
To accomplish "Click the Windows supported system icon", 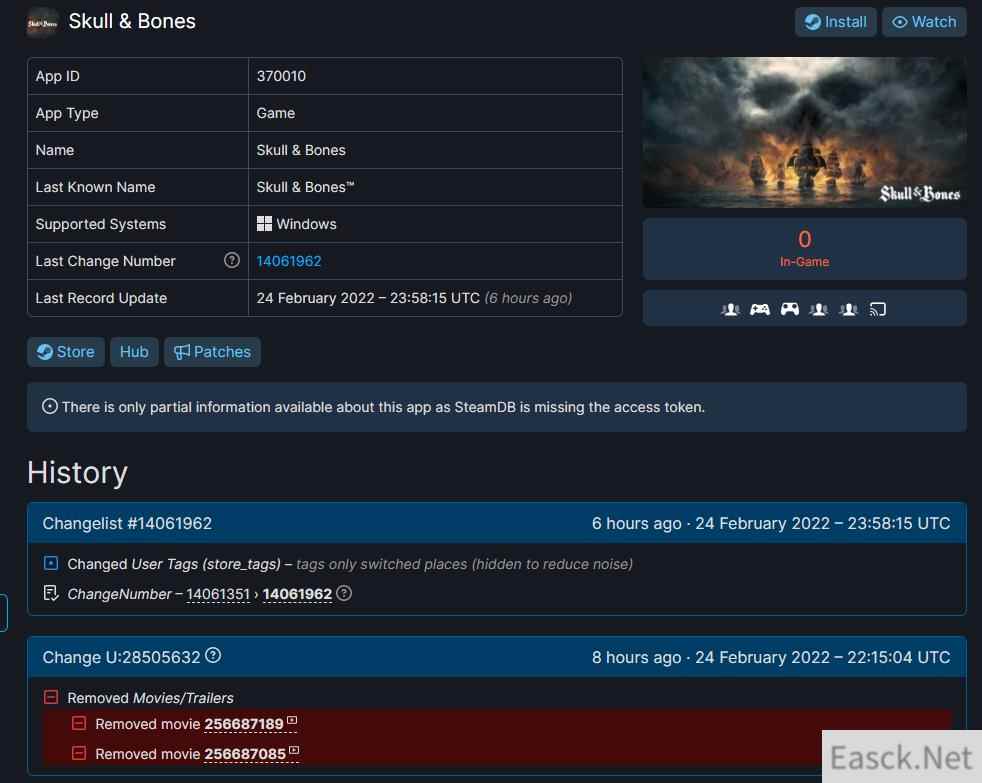I will tap(264, 224).
